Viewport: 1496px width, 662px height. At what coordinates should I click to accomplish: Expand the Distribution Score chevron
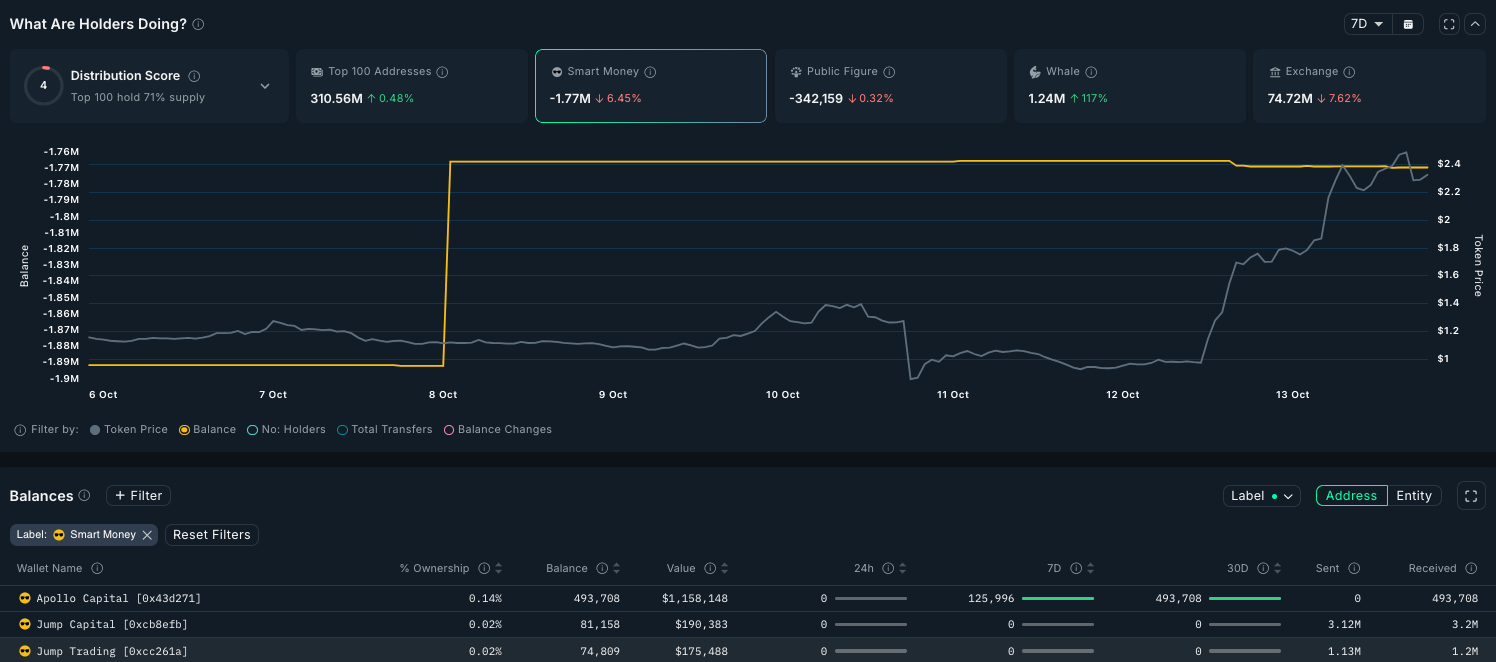265,86
